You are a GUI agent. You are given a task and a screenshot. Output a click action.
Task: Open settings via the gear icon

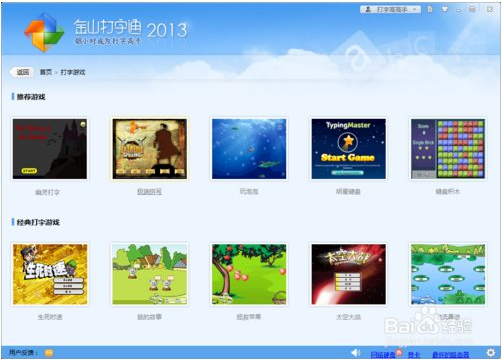point(490,353)
